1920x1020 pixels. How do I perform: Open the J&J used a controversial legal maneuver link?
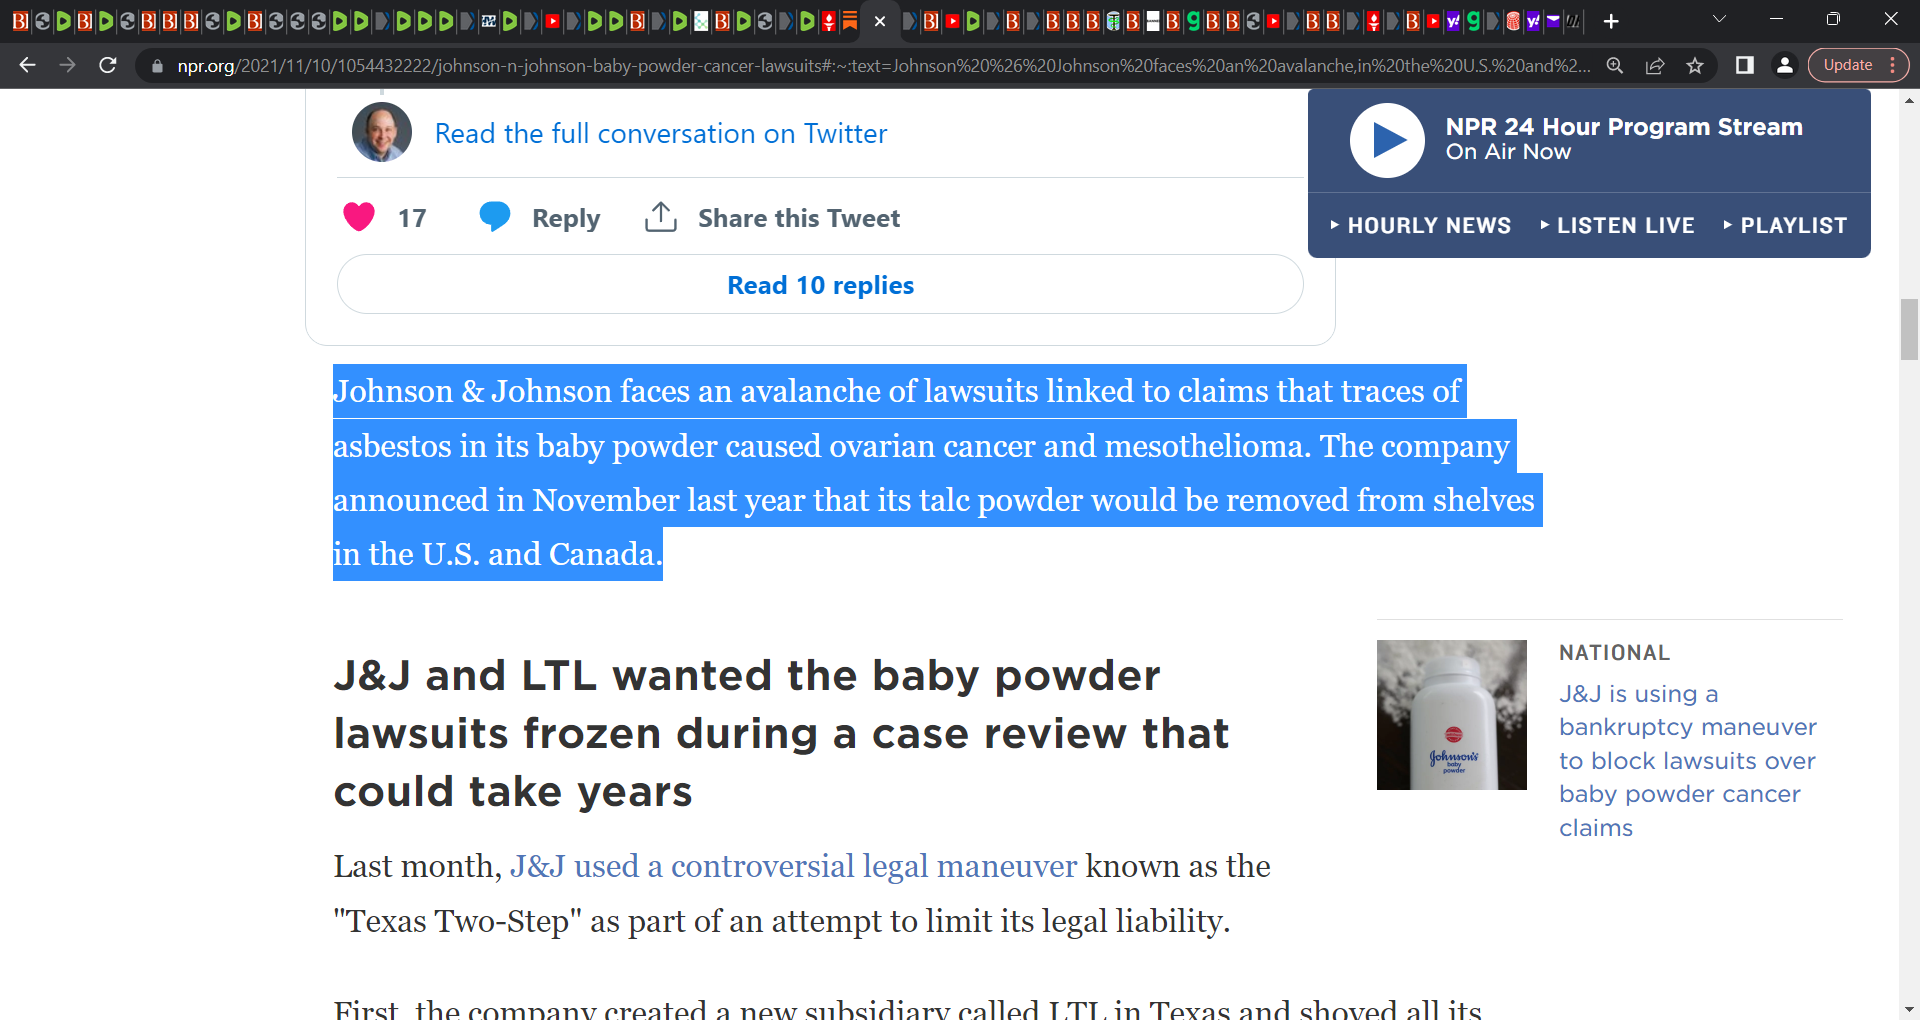(793, 866)
